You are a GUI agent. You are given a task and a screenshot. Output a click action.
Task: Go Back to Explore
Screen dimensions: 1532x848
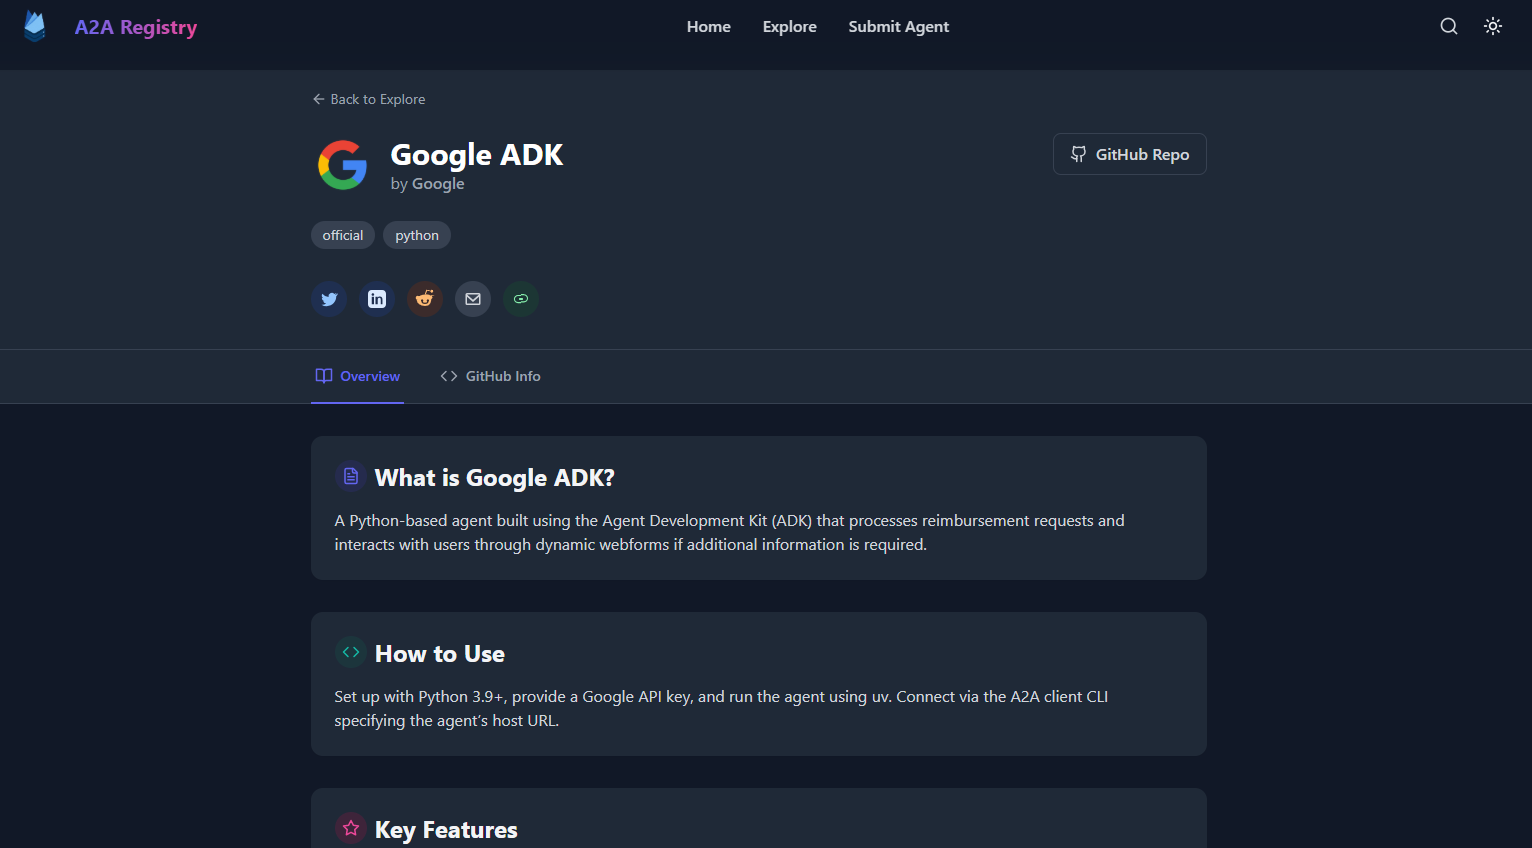point(369,99)
